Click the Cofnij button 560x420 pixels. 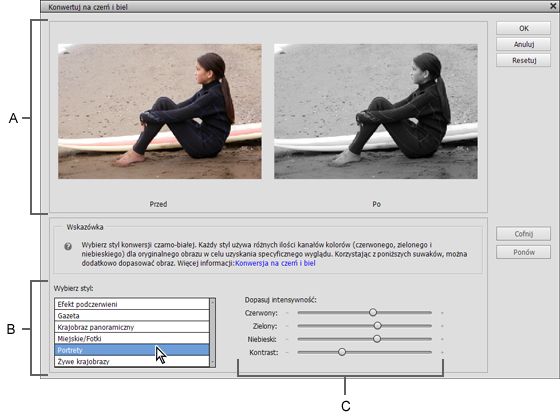523,234
